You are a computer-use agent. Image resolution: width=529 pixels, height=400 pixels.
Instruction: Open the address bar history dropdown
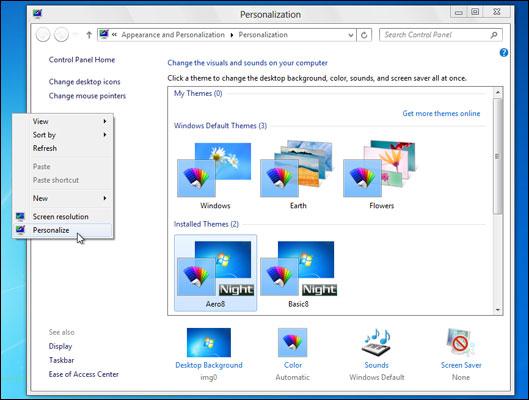pyautogui.click(x=351, y=35)
